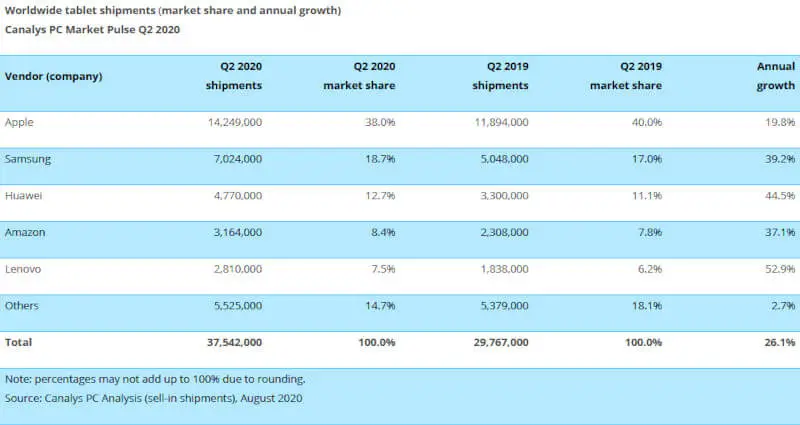Viewport: 800px width, 425px height.
Task: Click Lenovo's 52.9% annual growth value
Action: (x=780, y=269)
